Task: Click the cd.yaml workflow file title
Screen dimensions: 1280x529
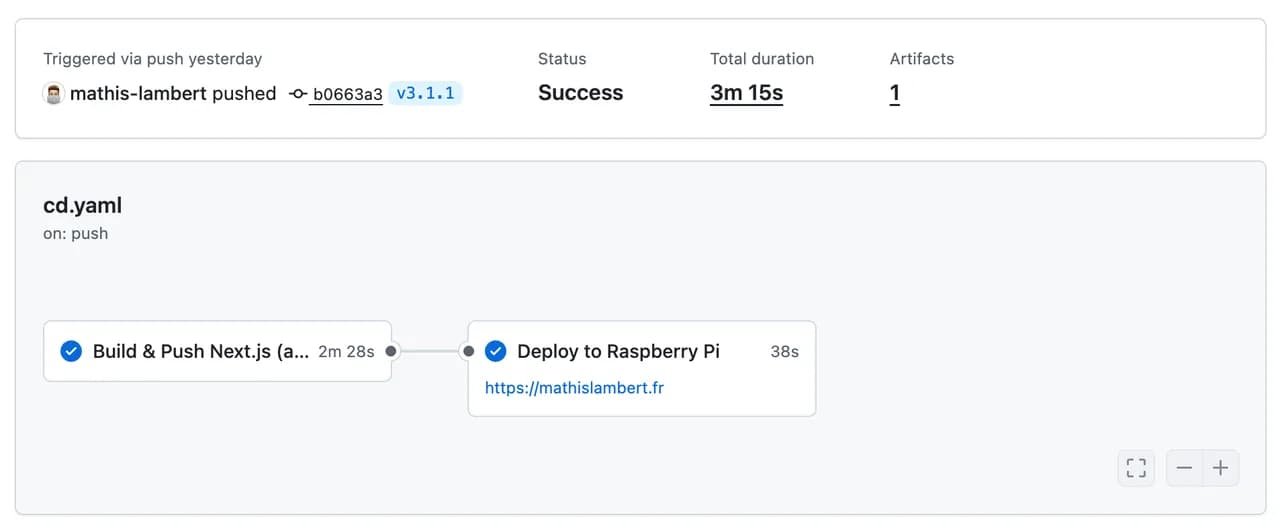Action: click(x=83, y=206)
